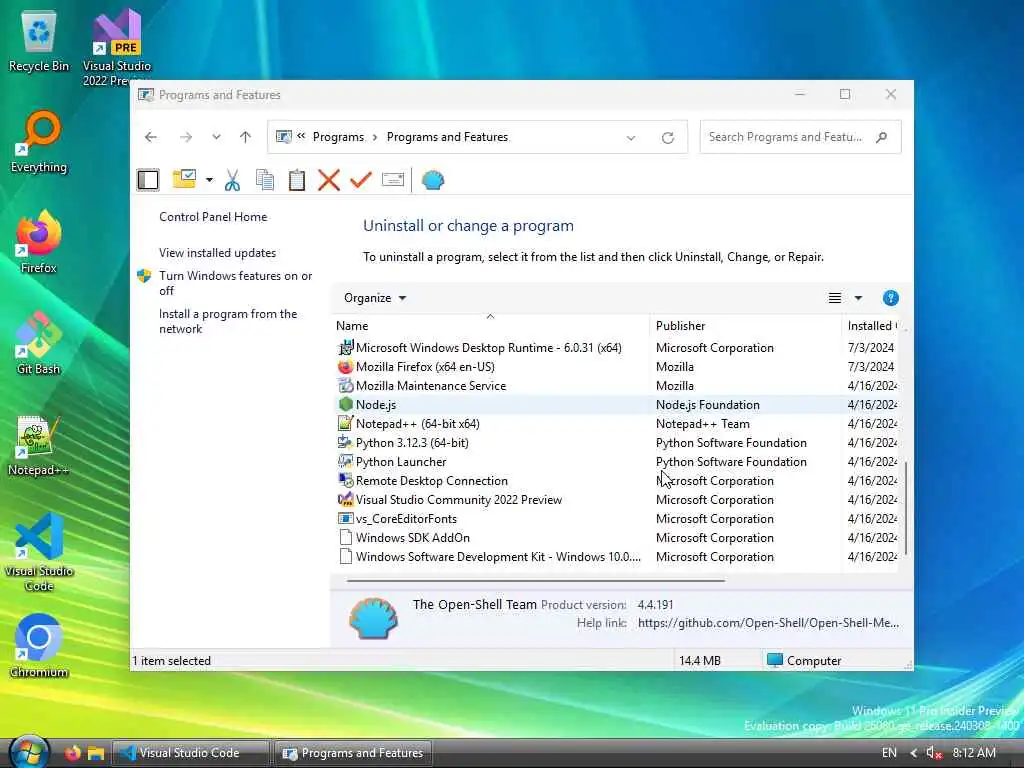Click the change view list icon

coord(835,298)
